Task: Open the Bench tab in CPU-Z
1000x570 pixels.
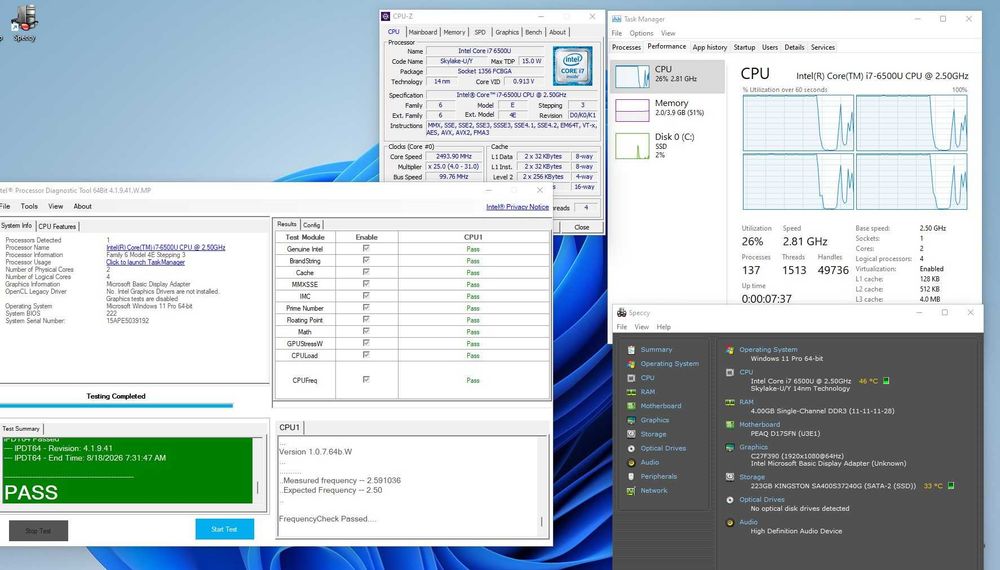Action: coord(534,32)
